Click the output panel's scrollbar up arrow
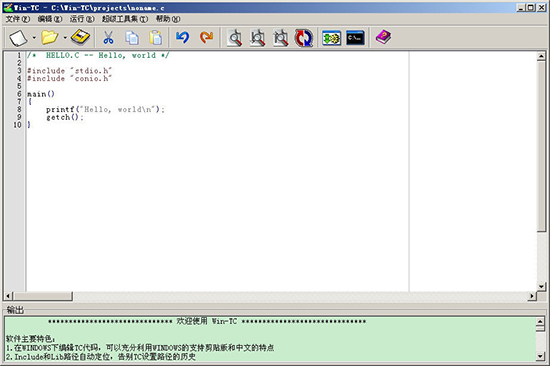The image size is (550, 366). 541,321
